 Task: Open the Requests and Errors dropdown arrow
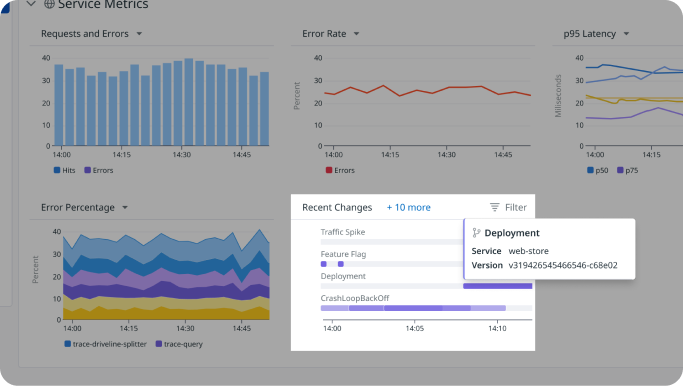tap(139, 34)
